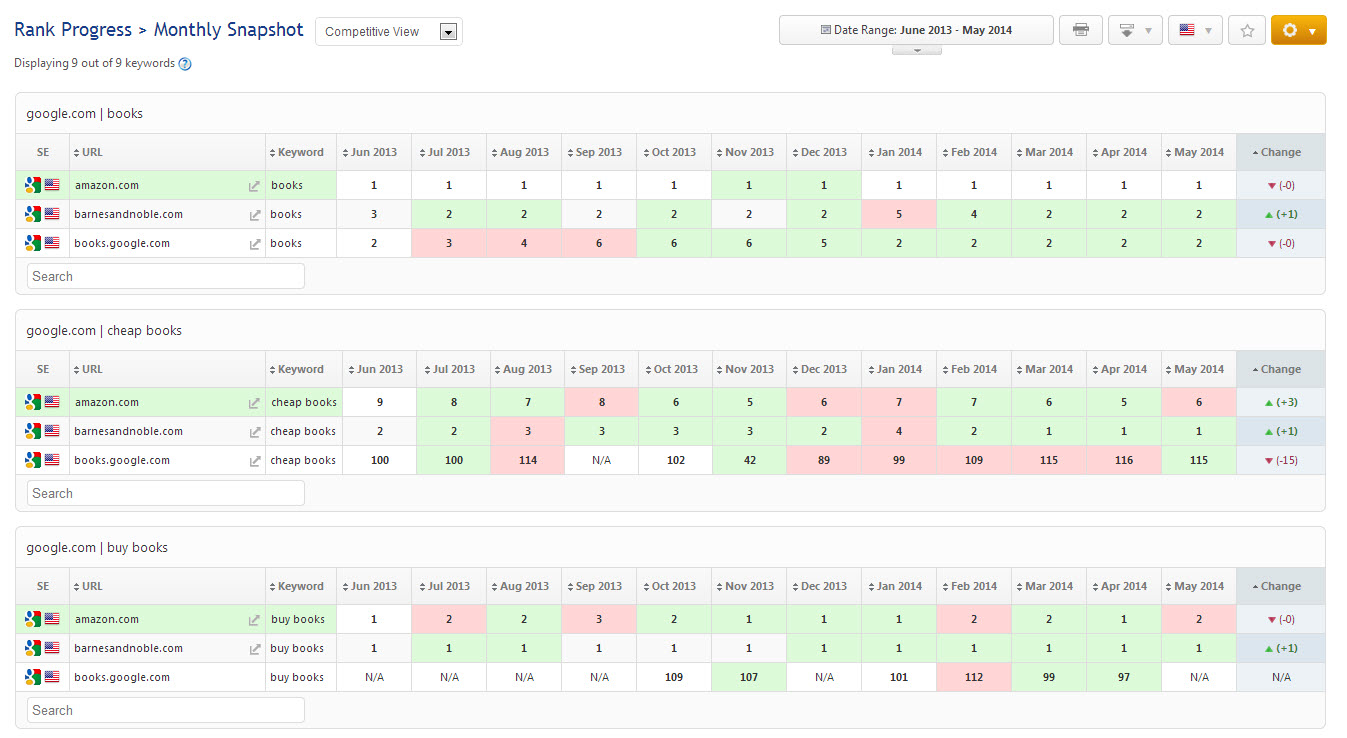Click US flag icon in barnesandnoble.com buy books row
The image size is (1347, 738).
coord(52,648)
